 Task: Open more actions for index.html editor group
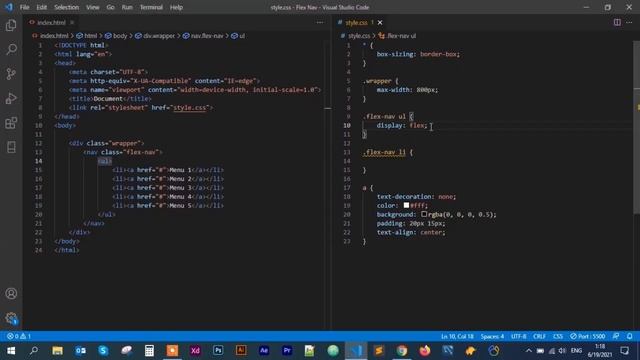click(320, 22)
